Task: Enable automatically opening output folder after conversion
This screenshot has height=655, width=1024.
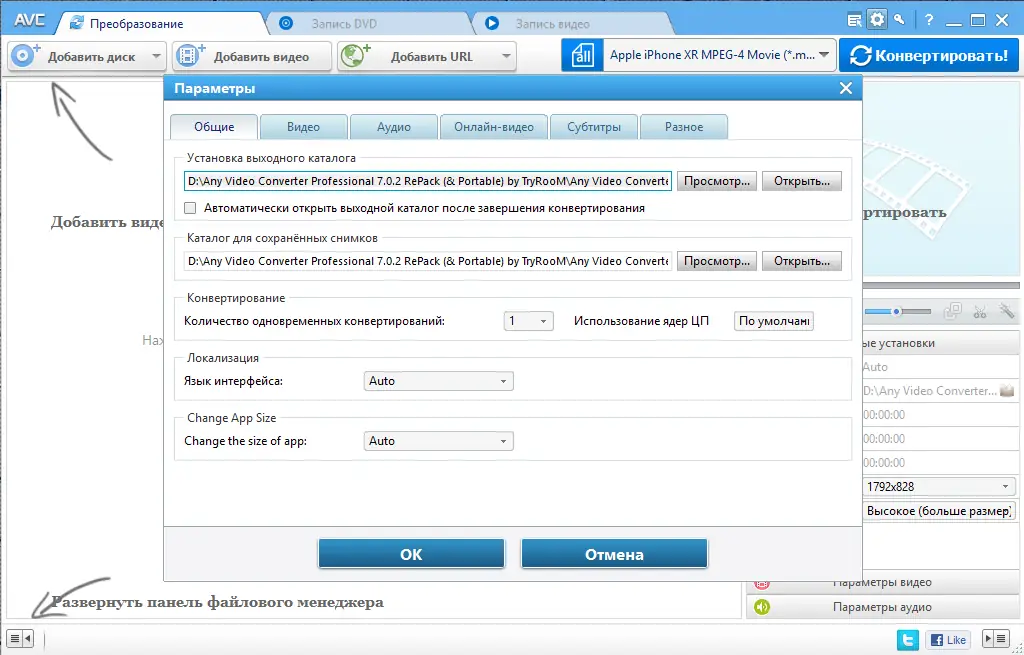Action: click(189, 207)
